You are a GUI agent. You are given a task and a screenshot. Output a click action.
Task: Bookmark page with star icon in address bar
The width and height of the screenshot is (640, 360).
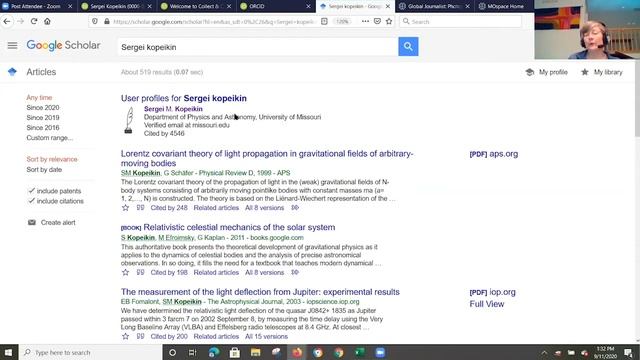click(389, 21)
